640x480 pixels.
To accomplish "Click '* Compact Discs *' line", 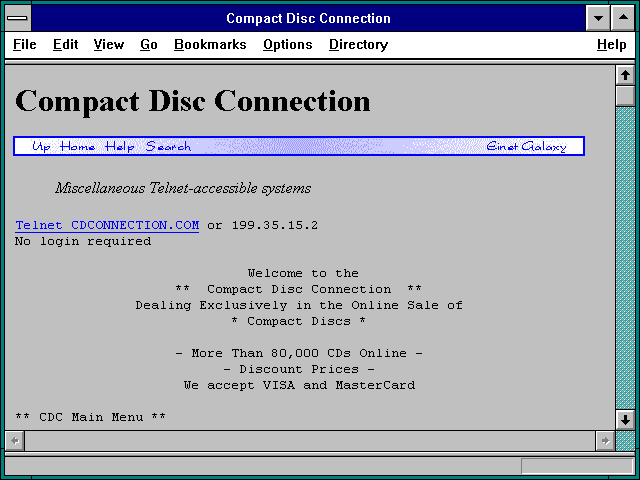I will coord(298,321).
